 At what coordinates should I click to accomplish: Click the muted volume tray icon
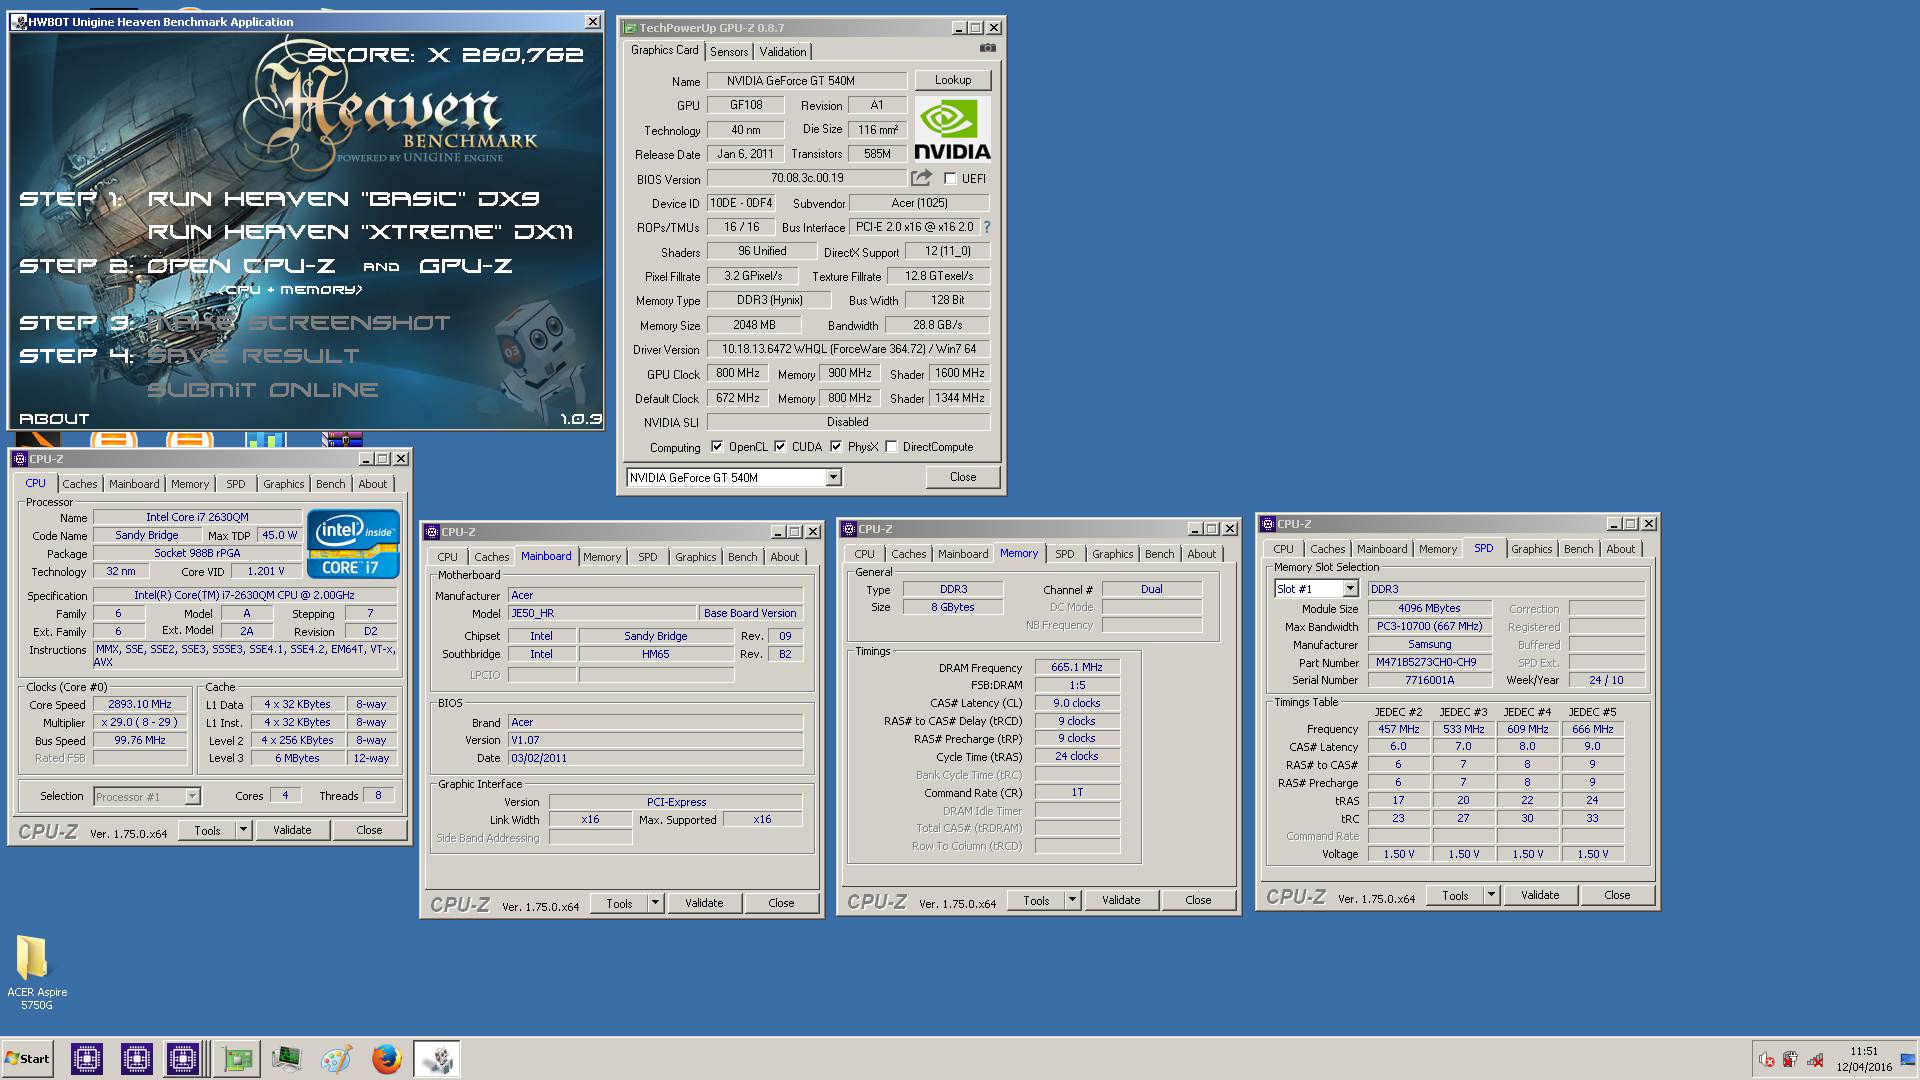pos(1767,1060)
